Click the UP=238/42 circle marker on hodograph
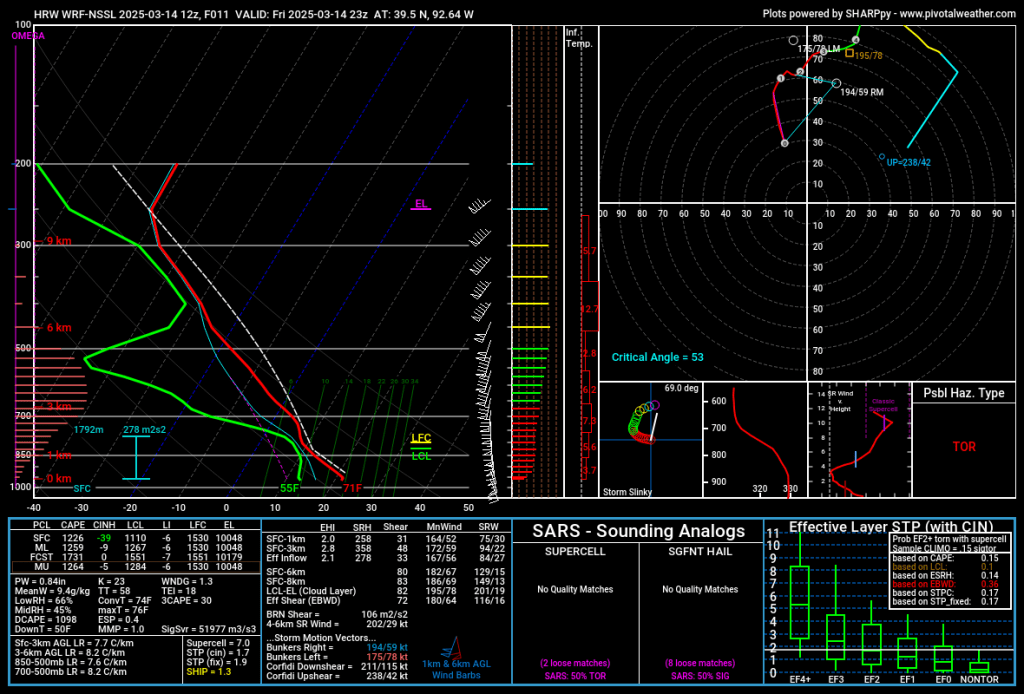The image size is (1024, 694). (882, 157)
